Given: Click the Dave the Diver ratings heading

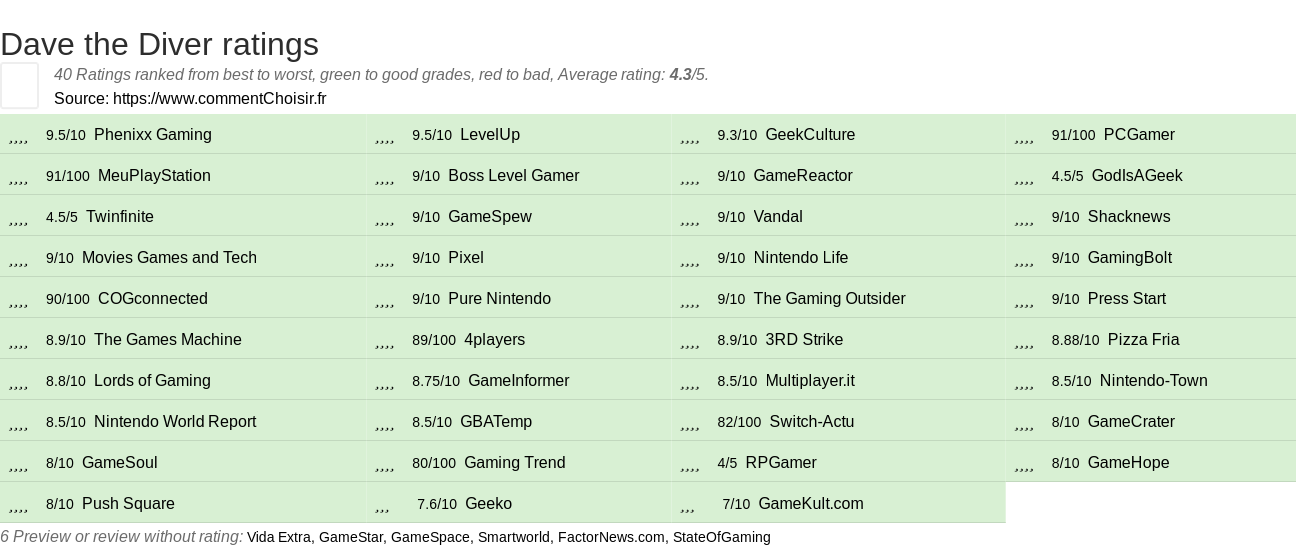Looking at the screenshot, I should point(159,44).
